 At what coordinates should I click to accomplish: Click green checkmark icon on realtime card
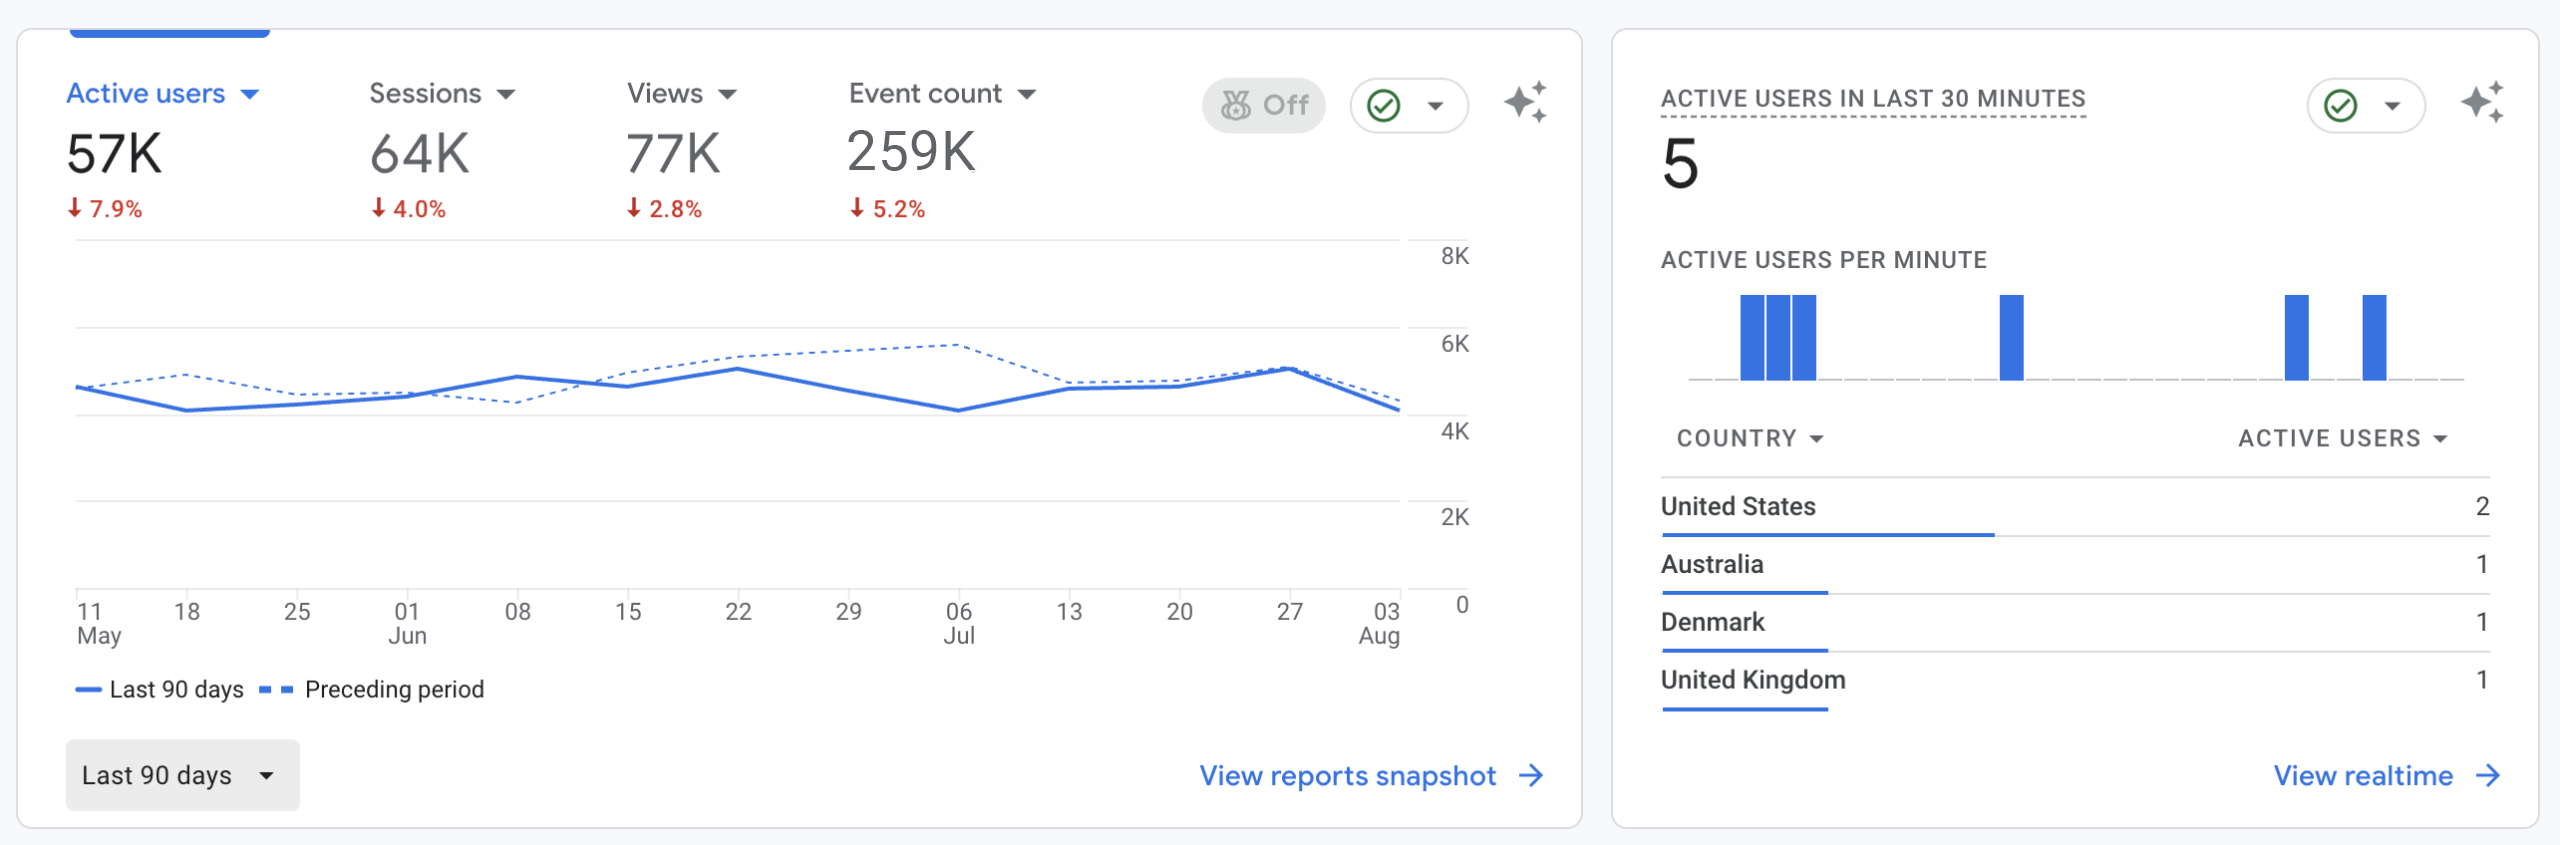click(2341, 105)
